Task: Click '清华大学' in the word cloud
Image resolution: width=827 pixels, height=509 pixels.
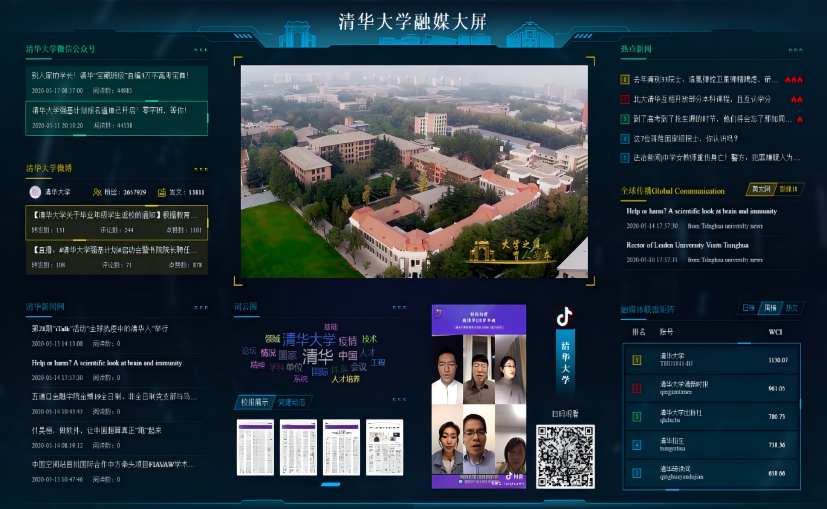Action: click(309, 339)
